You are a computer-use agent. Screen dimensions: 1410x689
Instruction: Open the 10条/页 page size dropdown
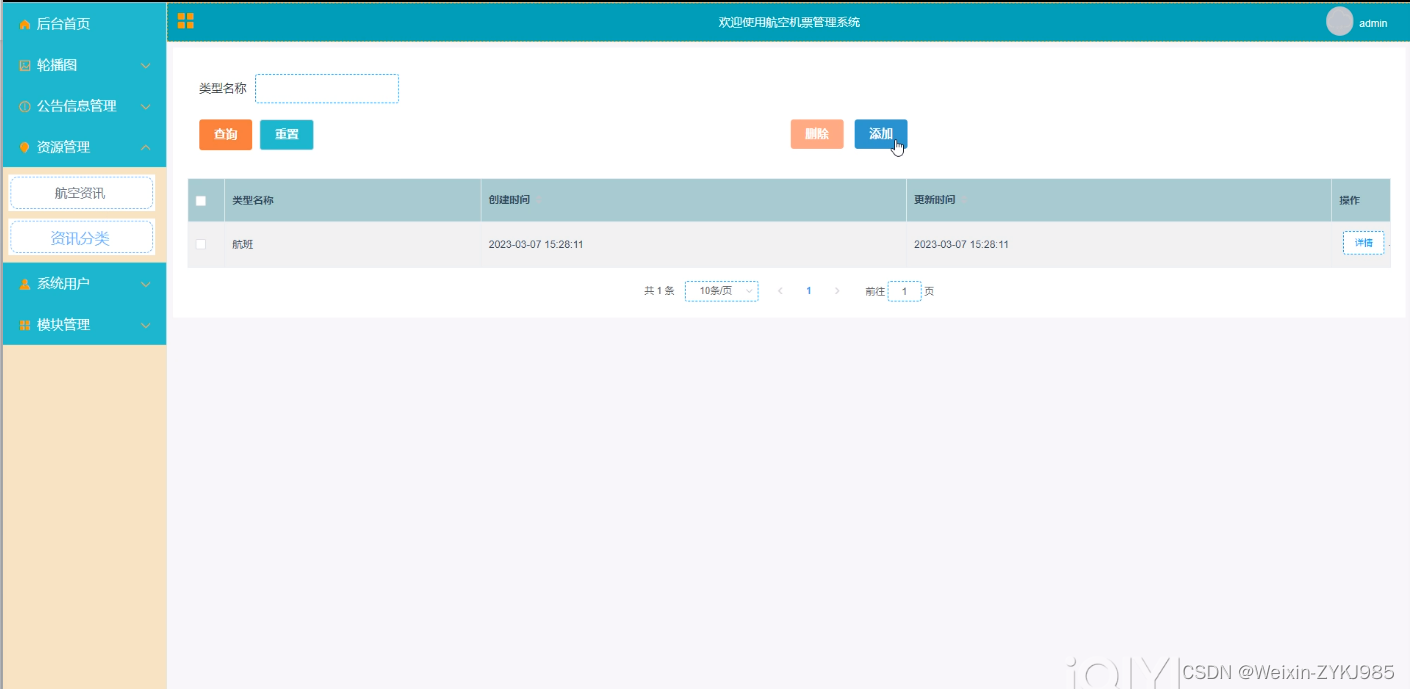click(721, 291)
